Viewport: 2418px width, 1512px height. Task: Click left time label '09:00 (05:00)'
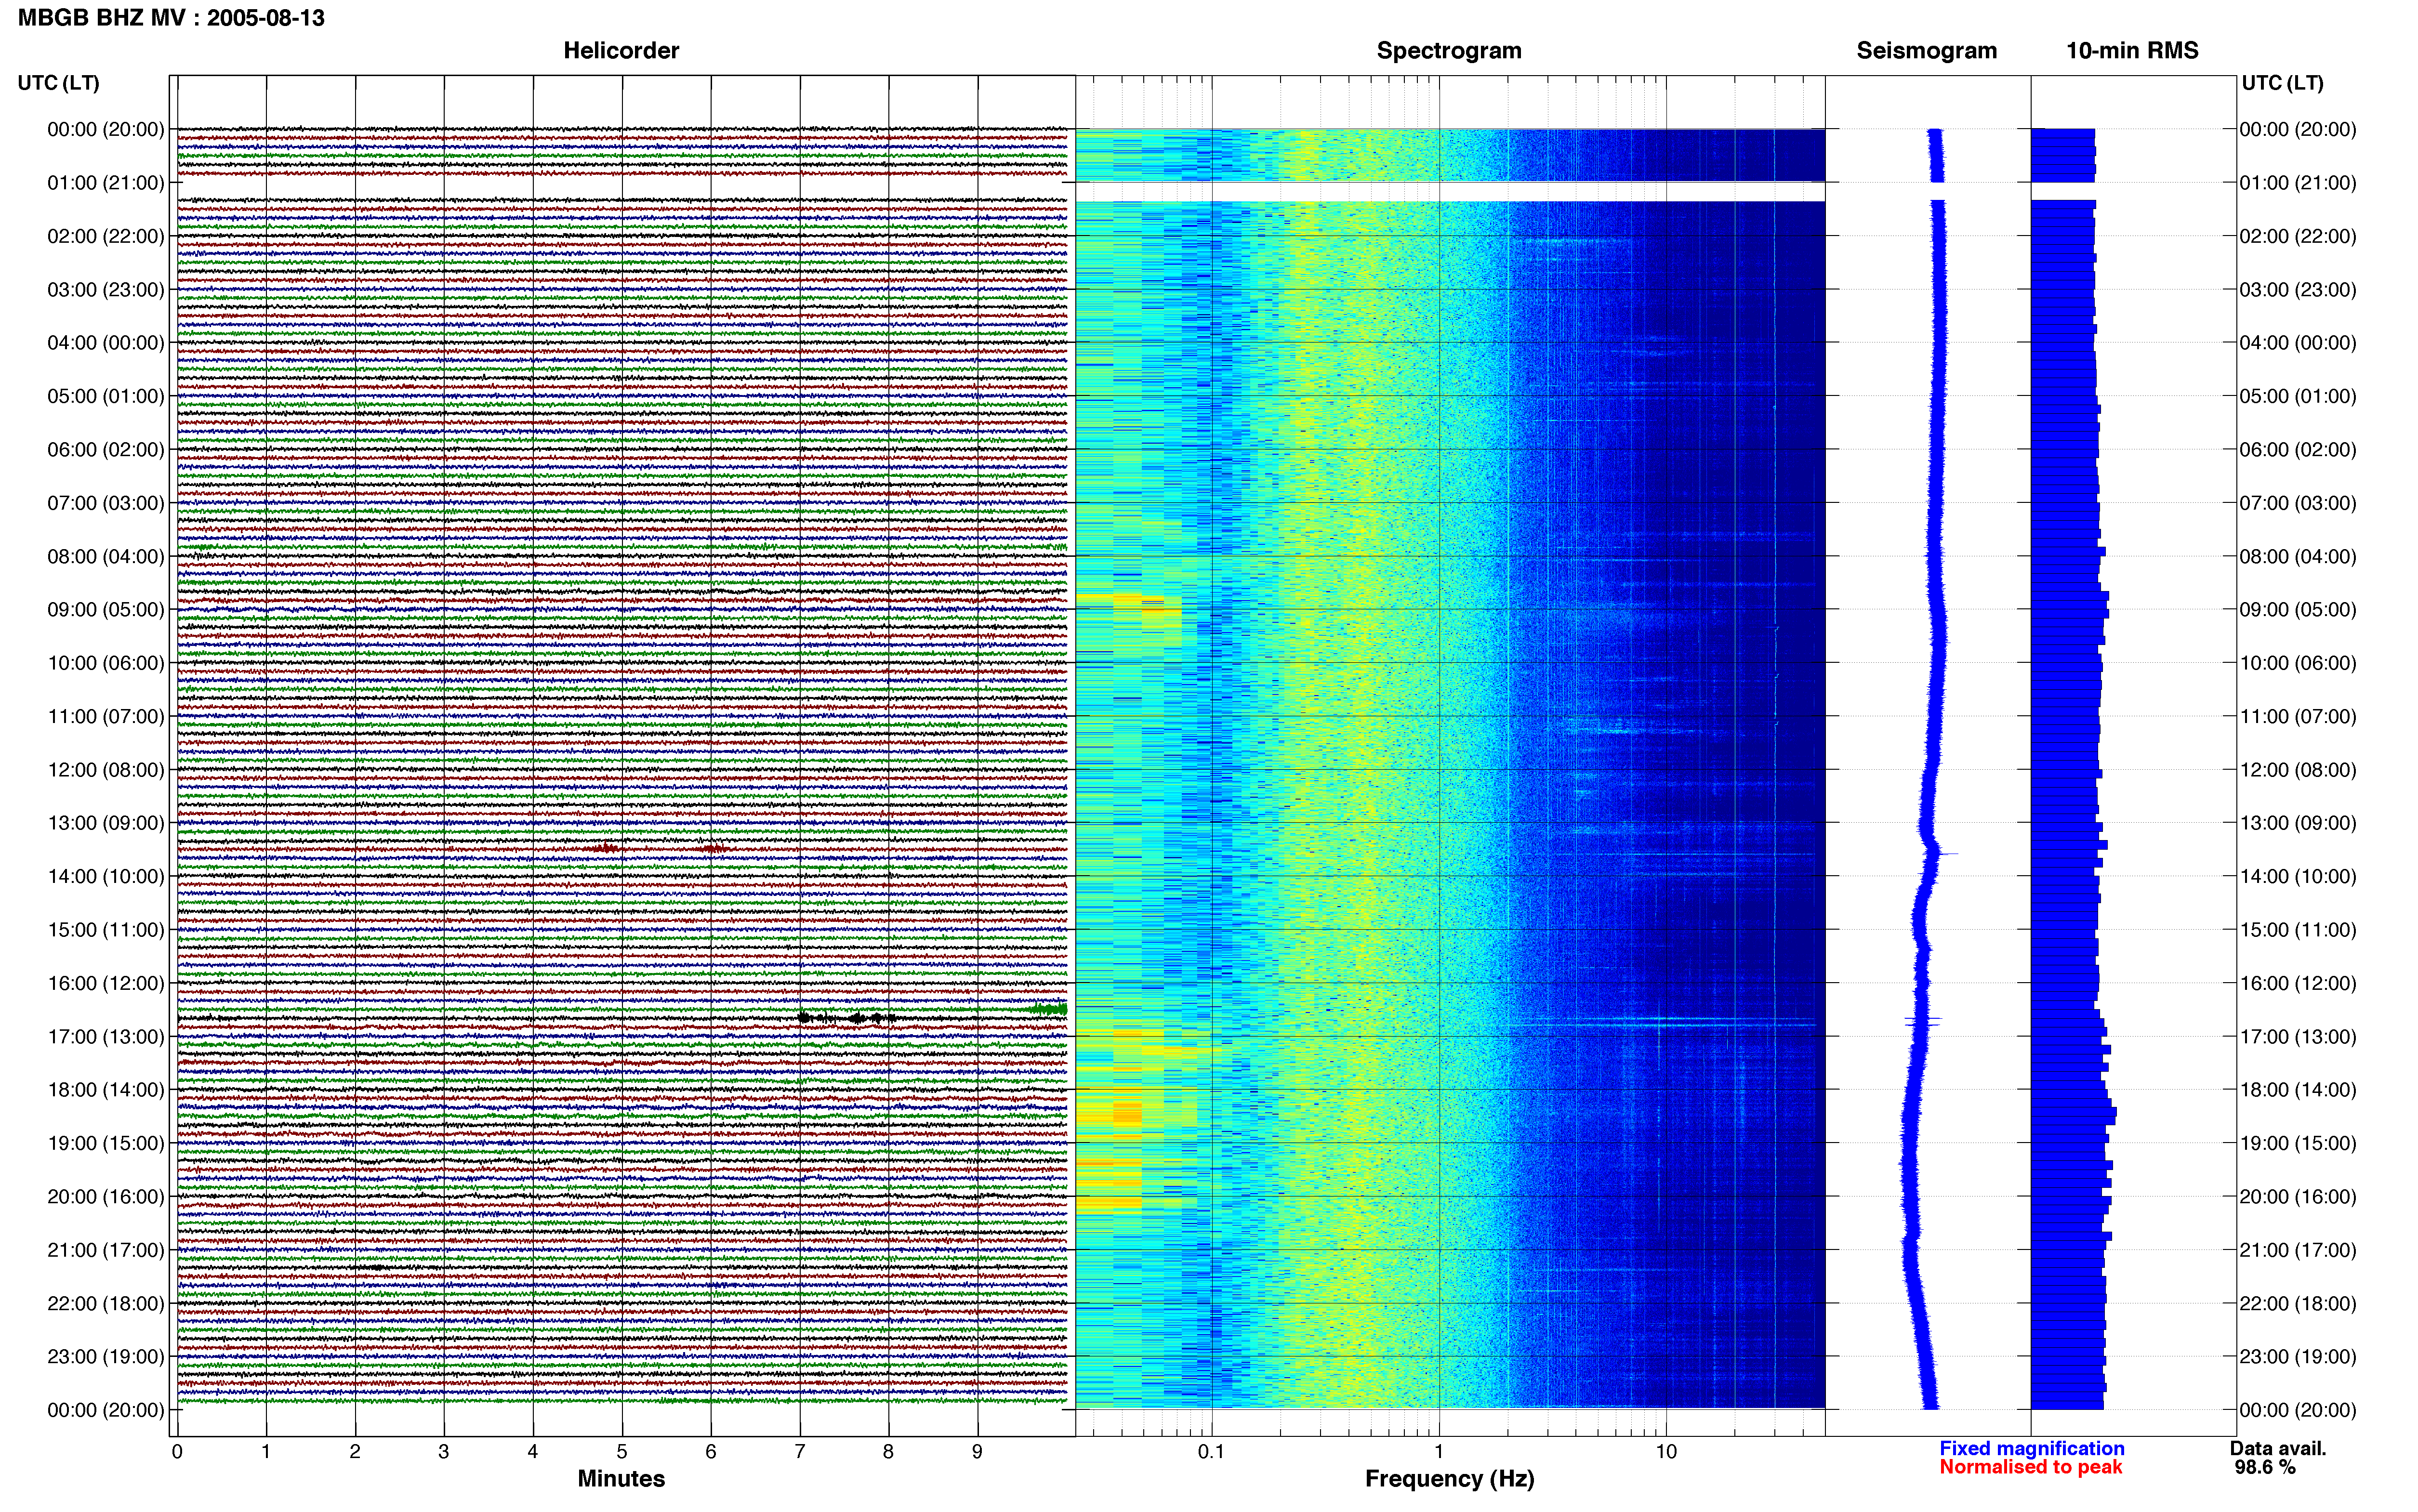click(106, 610)
